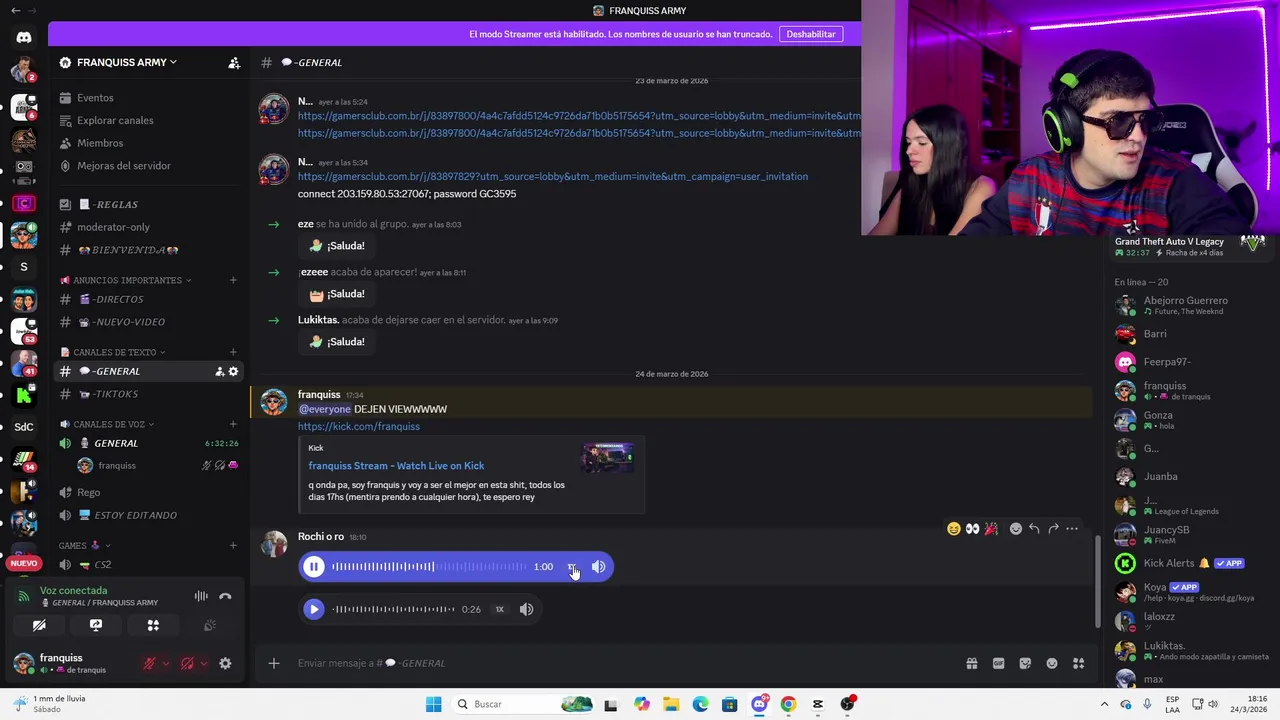Mute volume of the 1:00 voice message
Screen dimensions: 1280x720
pyautogui.click(x=598, y=567)
